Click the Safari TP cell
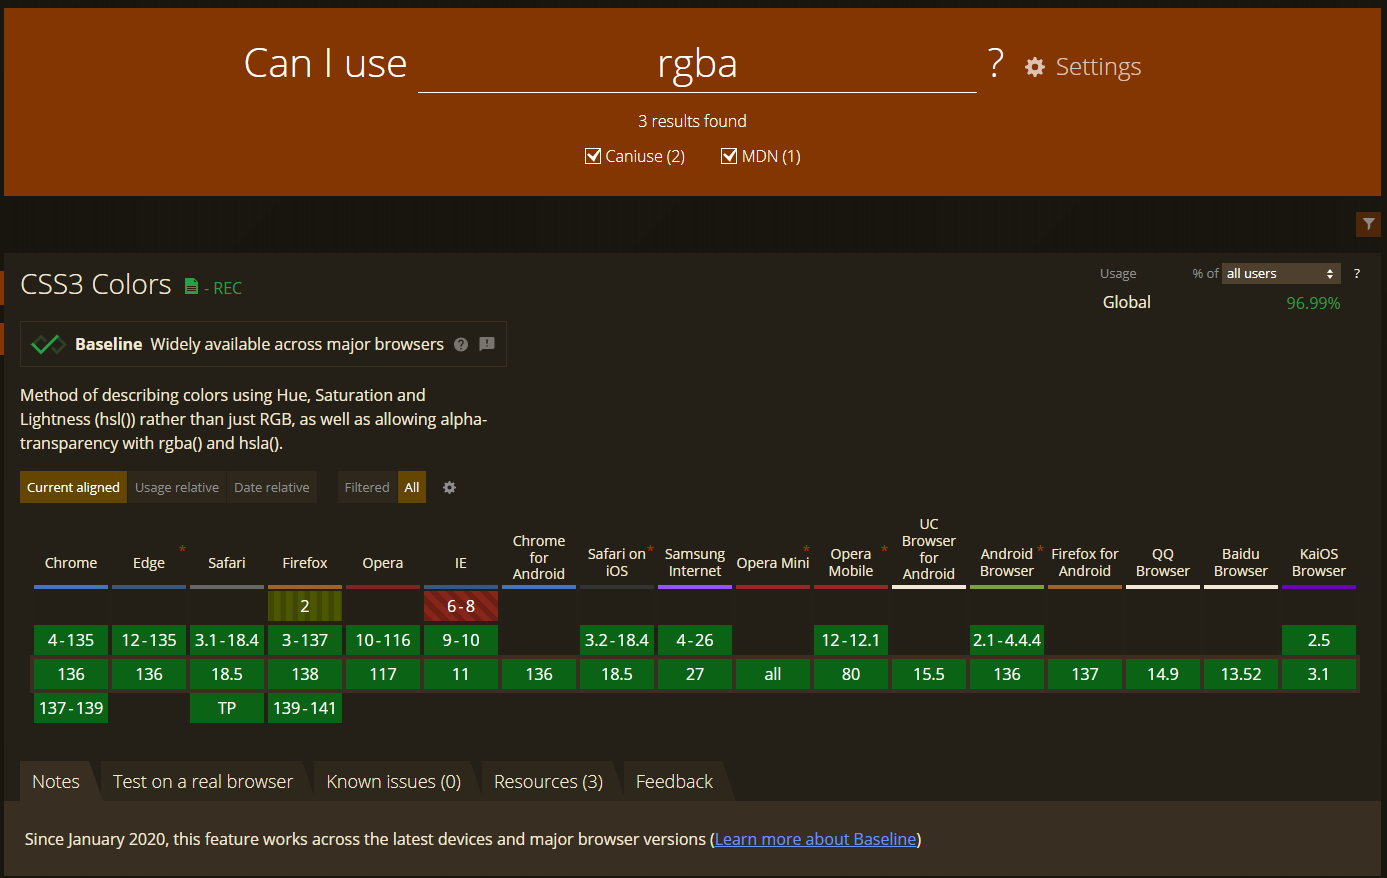Image resolution: width=1387 pixels, height=878 pixels. (x=227, y=708)
